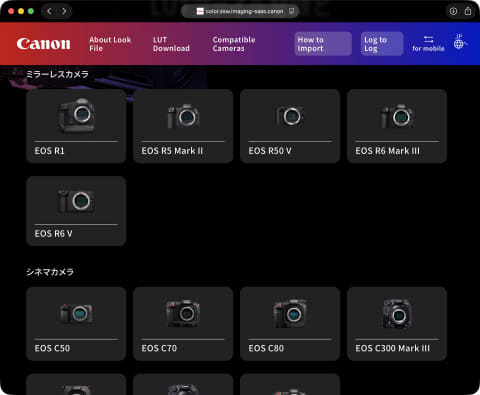Open About Look File menu item
The image size is (480, 395).
[x=110, y=44]
